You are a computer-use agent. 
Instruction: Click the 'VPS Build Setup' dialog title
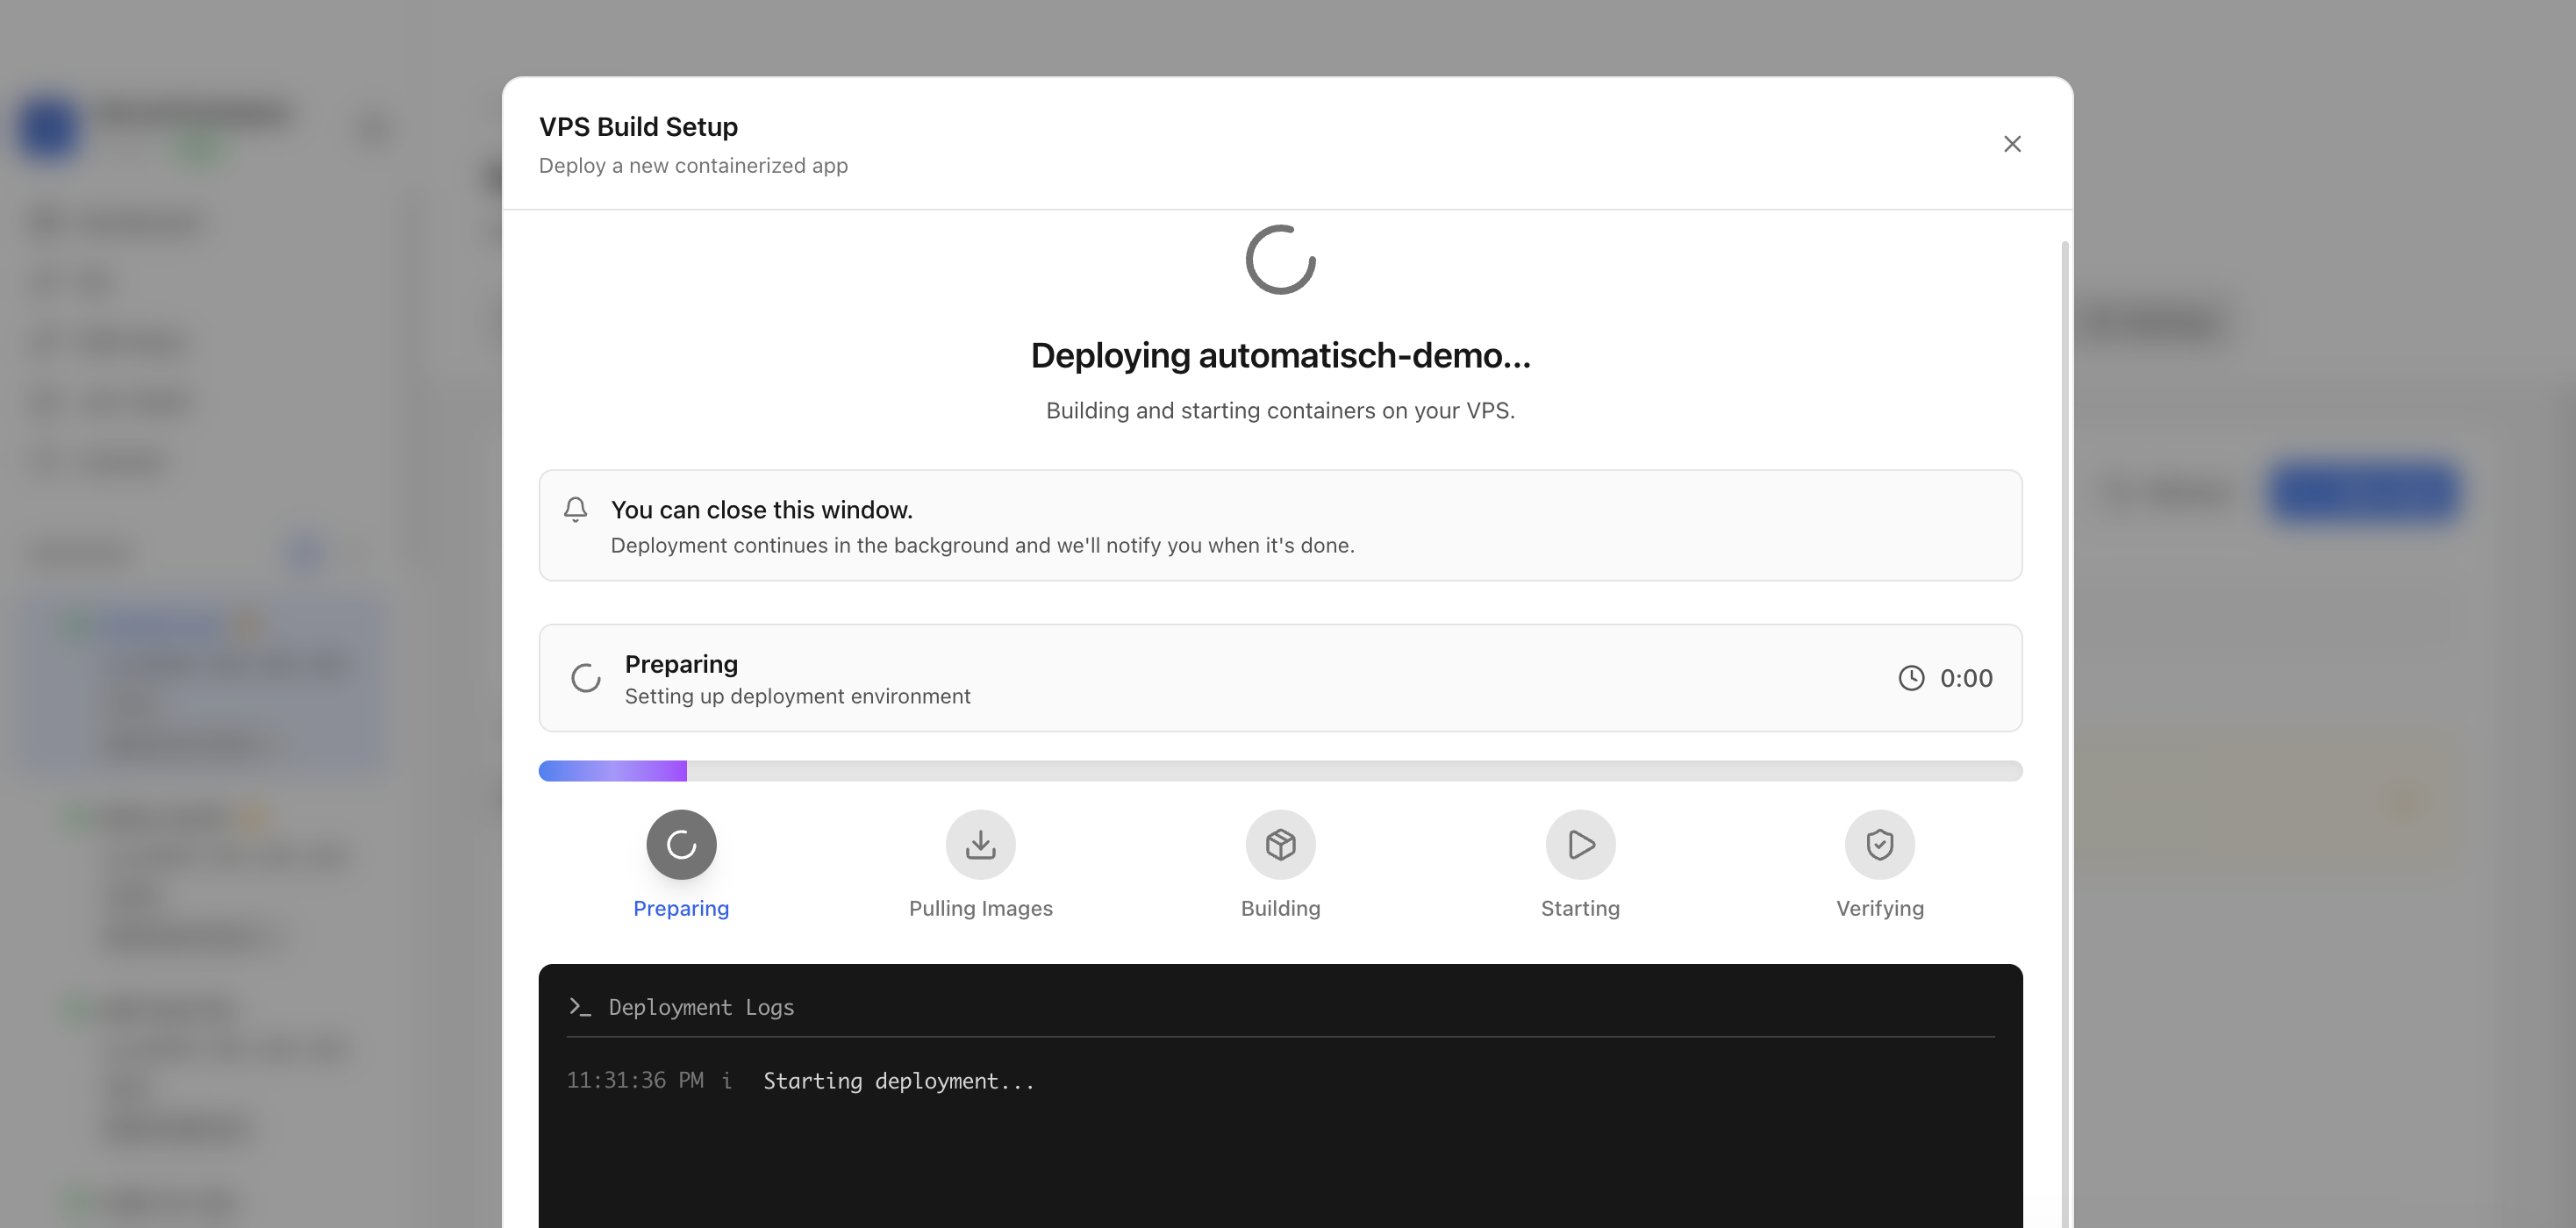pyautogui.click(x=638, y=127)
